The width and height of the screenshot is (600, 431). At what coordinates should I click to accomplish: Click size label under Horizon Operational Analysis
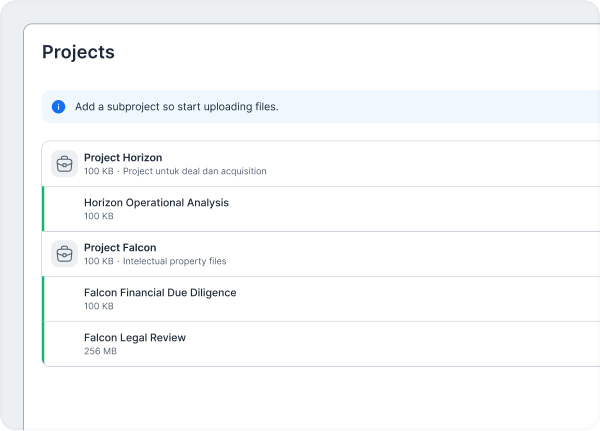[x=98, y=216]
